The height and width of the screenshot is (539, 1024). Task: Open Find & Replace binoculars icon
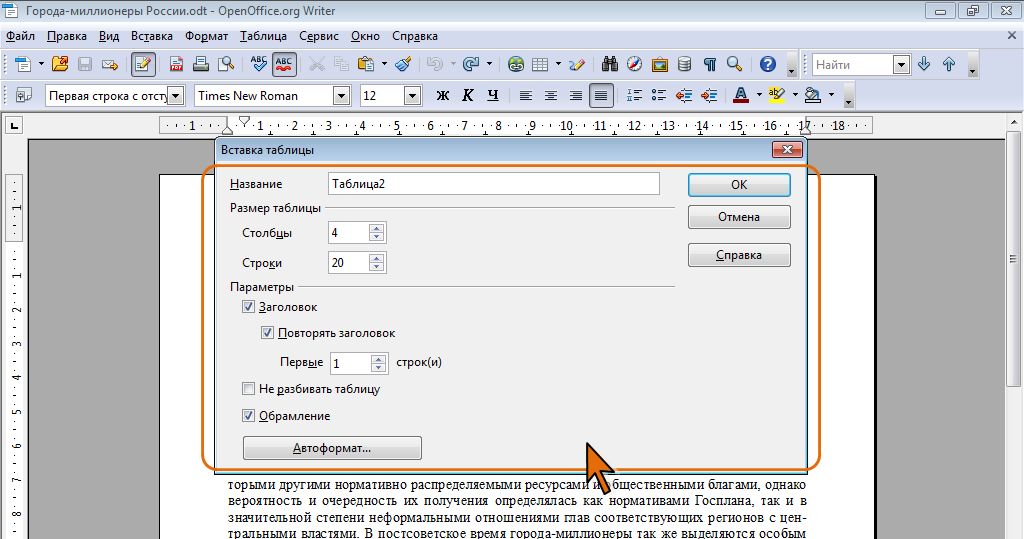pos(610,64)
